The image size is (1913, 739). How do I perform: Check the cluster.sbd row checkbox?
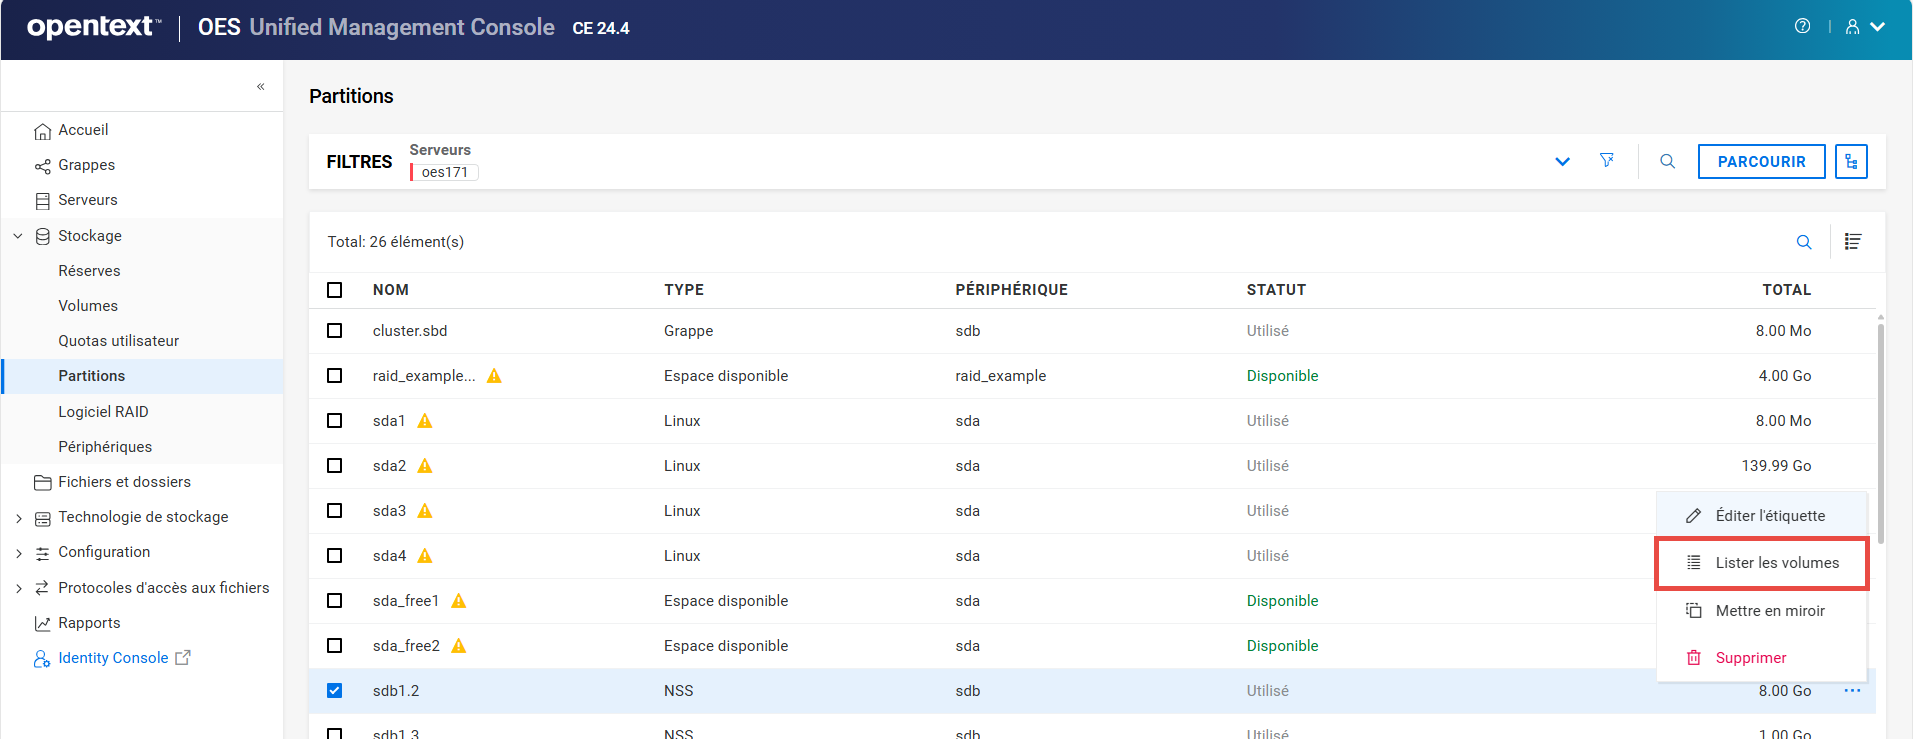pos(335,331)
